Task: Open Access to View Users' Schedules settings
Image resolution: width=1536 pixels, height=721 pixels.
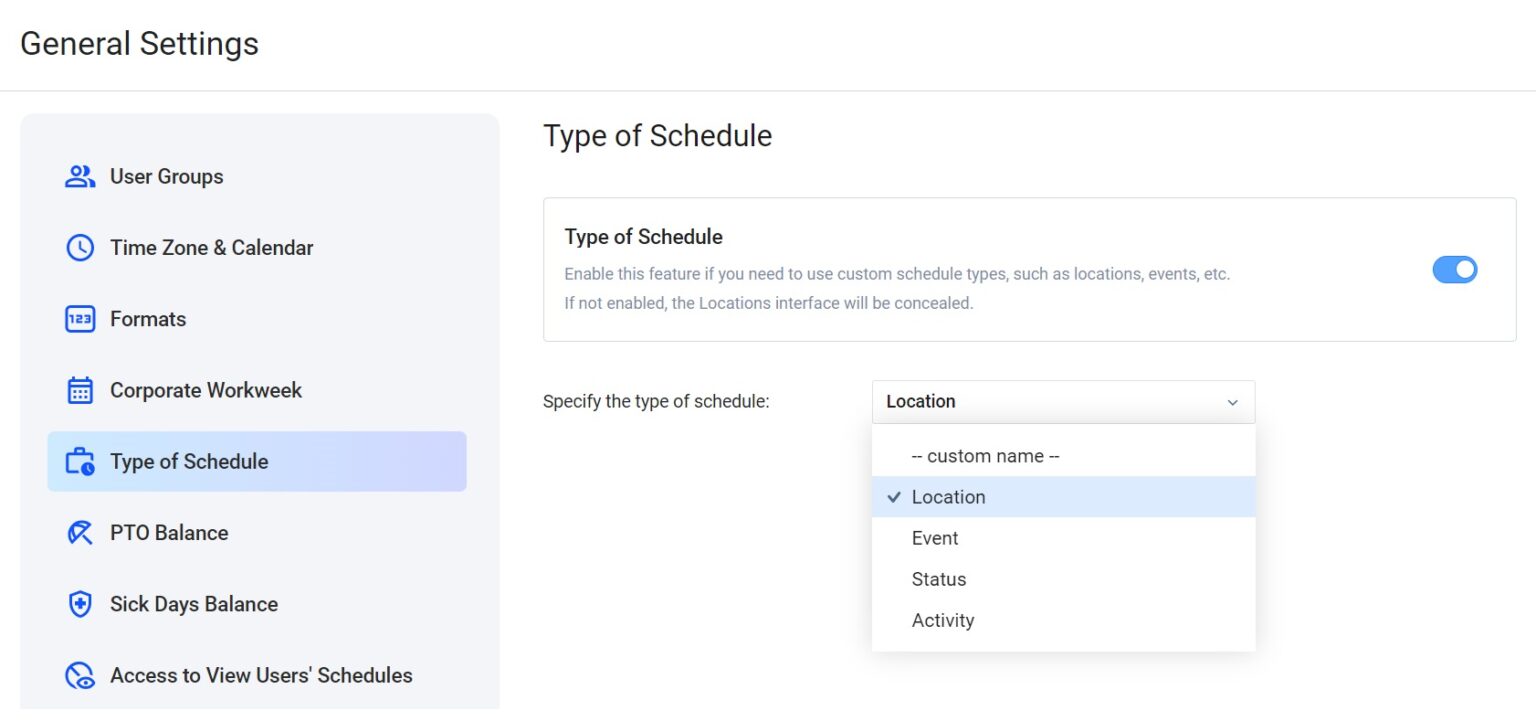Action: point(260,675)
